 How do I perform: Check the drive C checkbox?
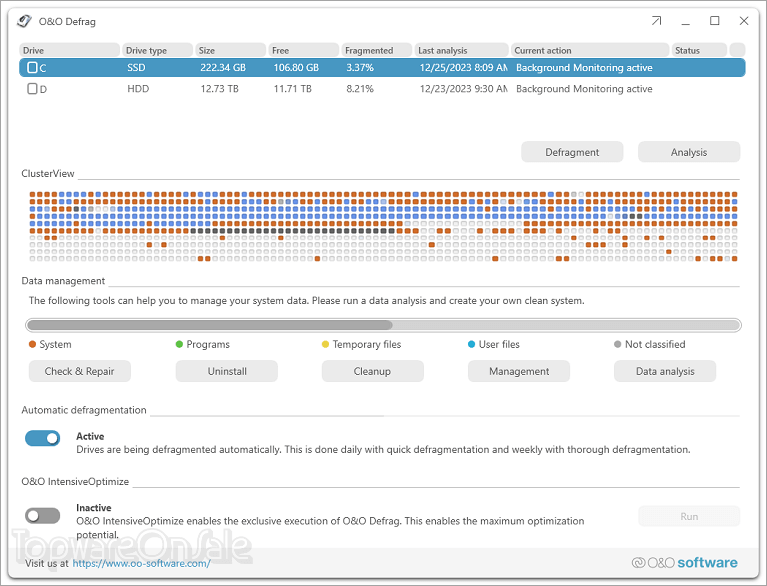click(32, 68)
